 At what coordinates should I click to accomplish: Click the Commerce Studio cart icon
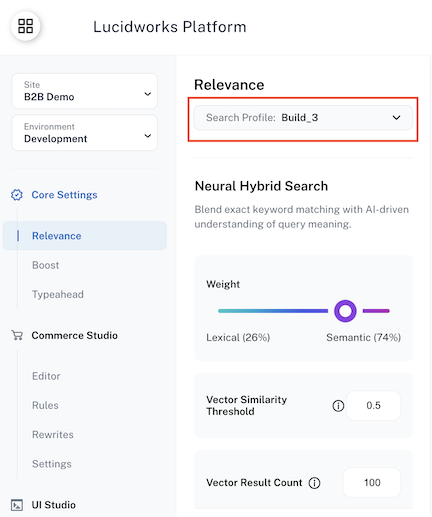[x=17, y=335]
